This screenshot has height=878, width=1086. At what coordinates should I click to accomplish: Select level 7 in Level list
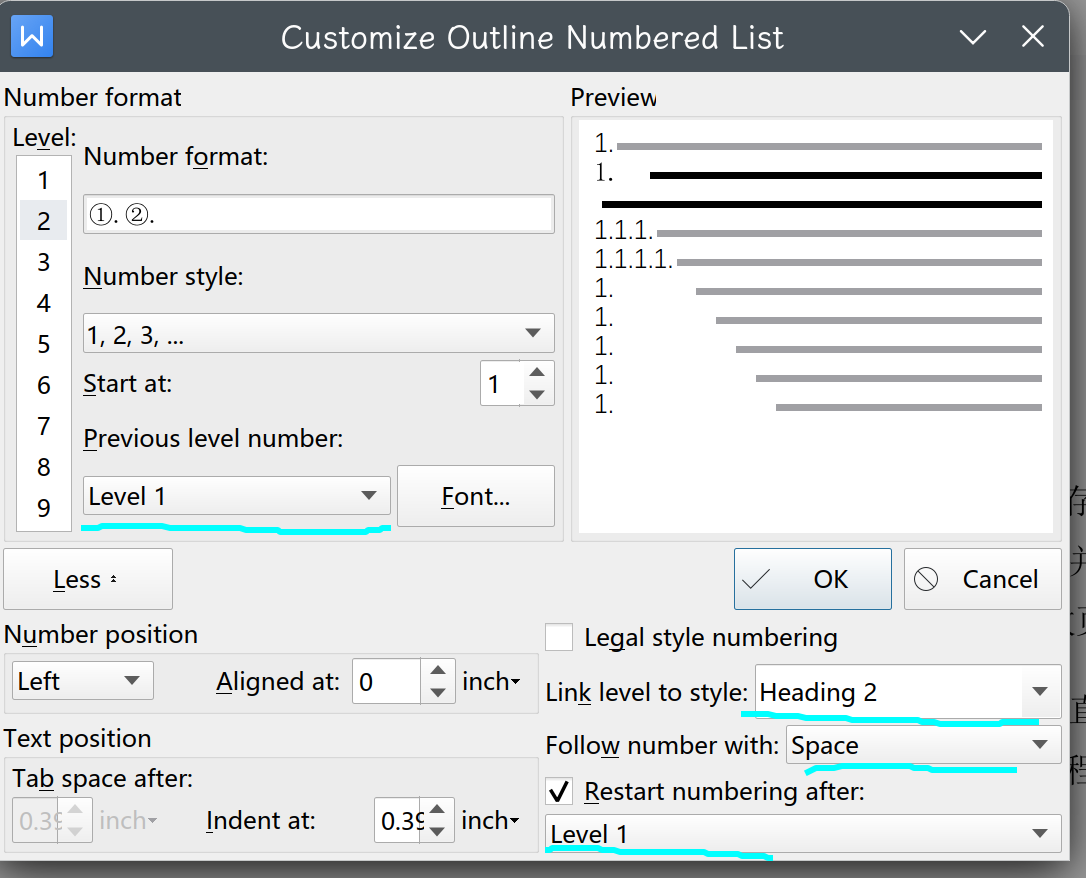click(x=44, y=425)
